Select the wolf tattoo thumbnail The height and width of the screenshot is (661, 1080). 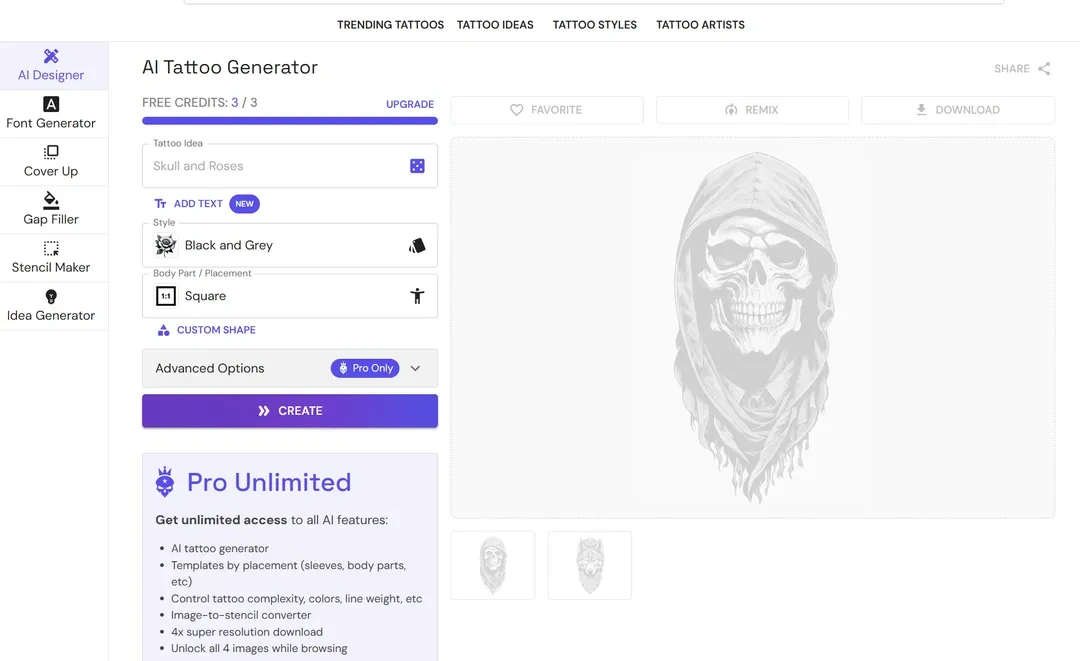pyautogui.click(x=590, y=565)
